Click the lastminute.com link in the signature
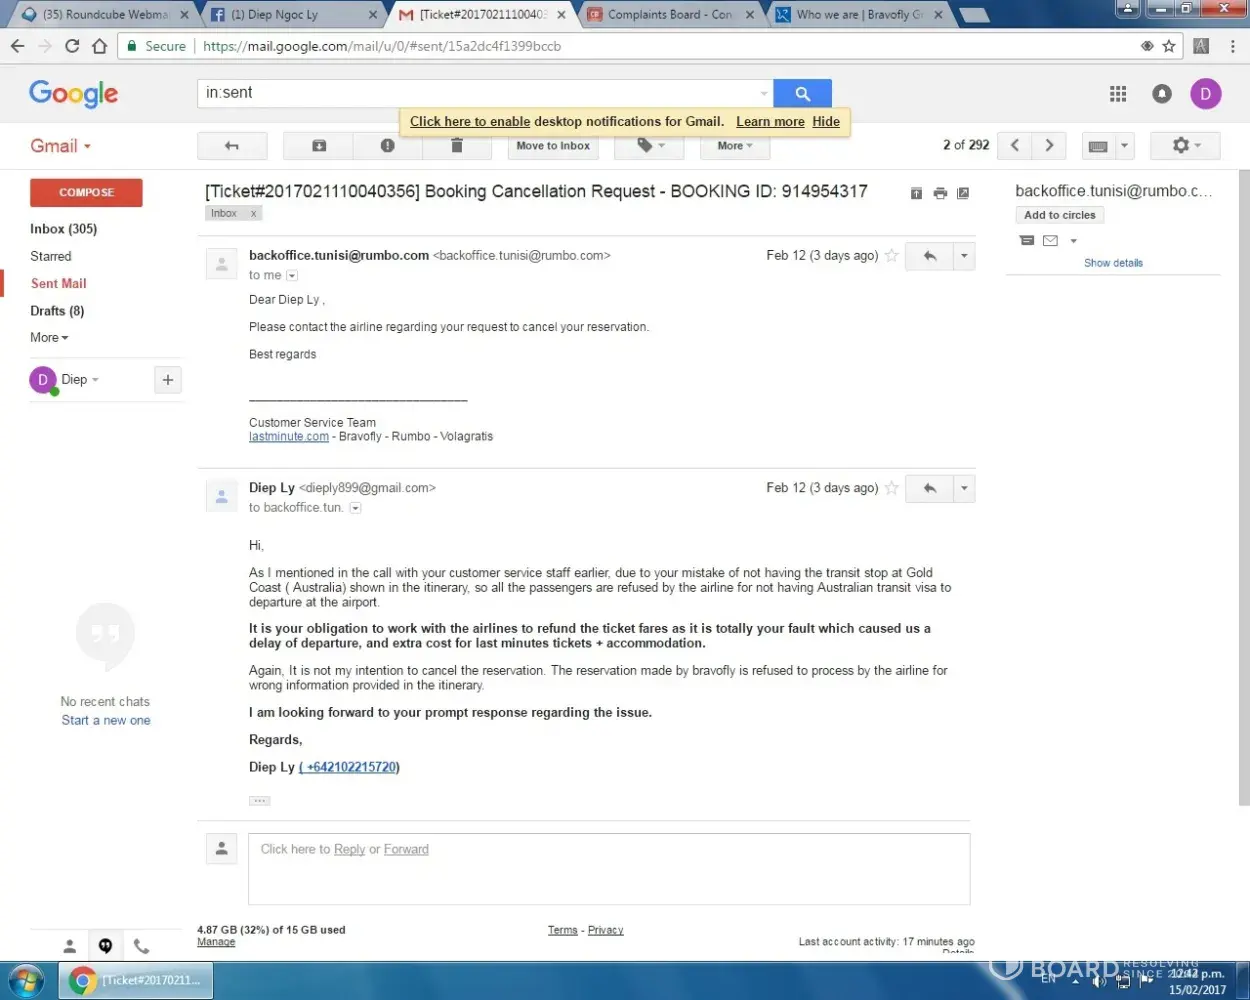This screenshot has height=1000, width=1250. click(288, 437)
